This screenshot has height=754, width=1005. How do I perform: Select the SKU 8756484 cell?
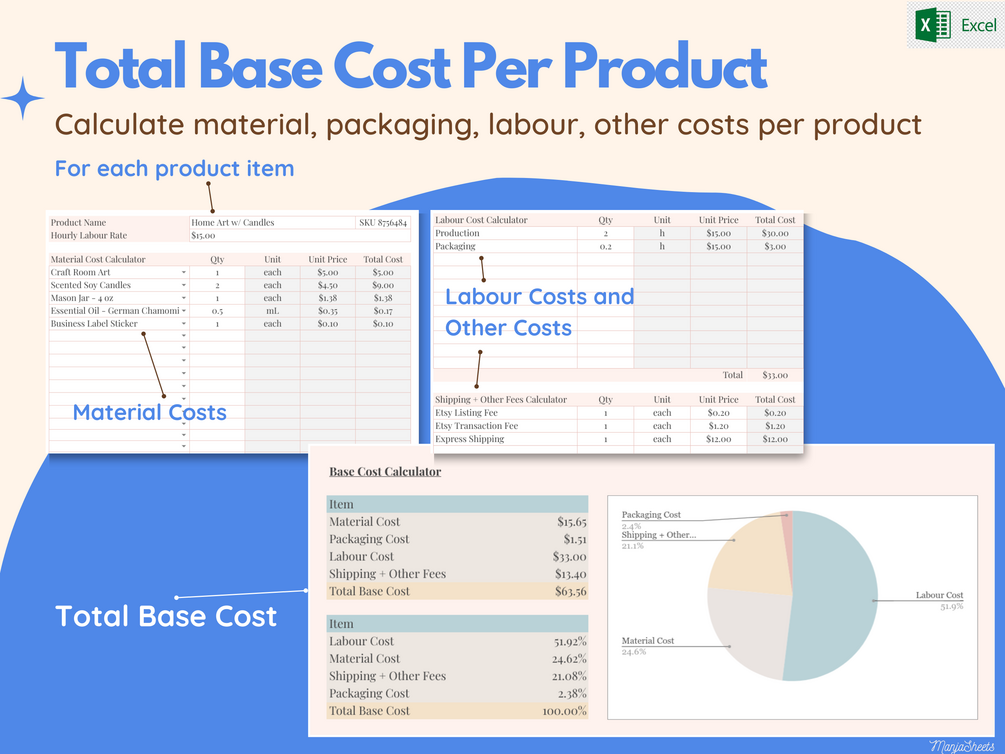(x=383, y=222)
